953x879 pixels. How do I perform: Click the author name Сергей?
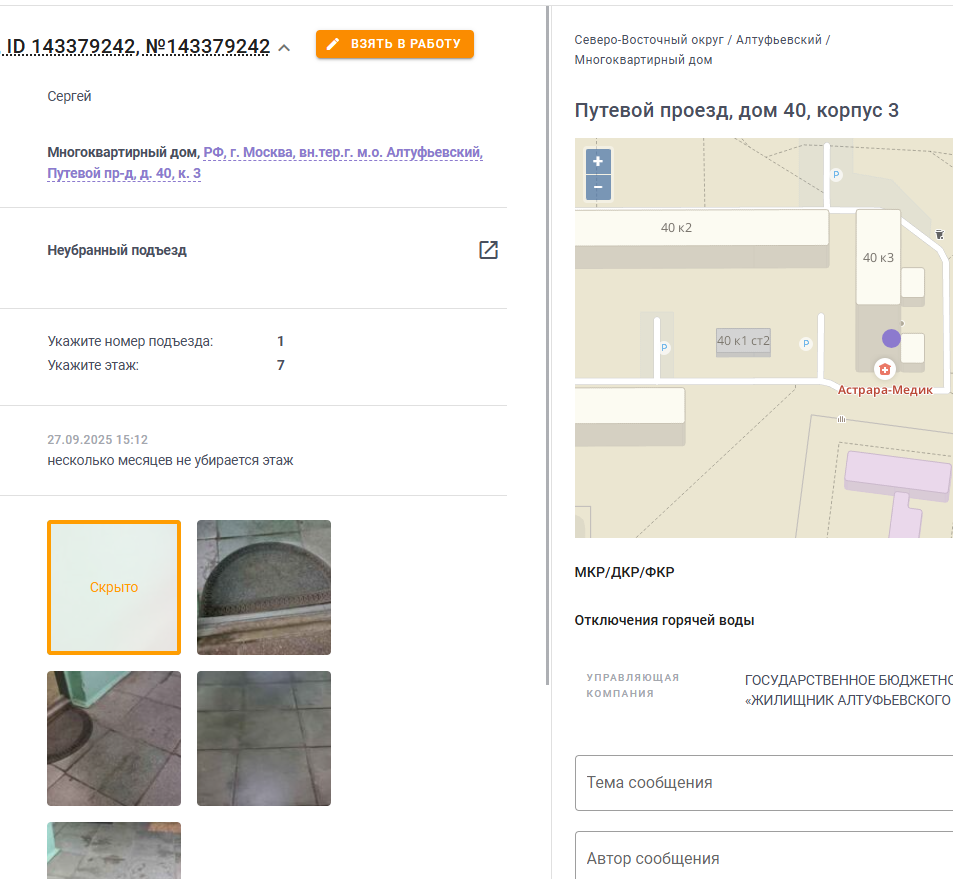[x=69, y=96]
